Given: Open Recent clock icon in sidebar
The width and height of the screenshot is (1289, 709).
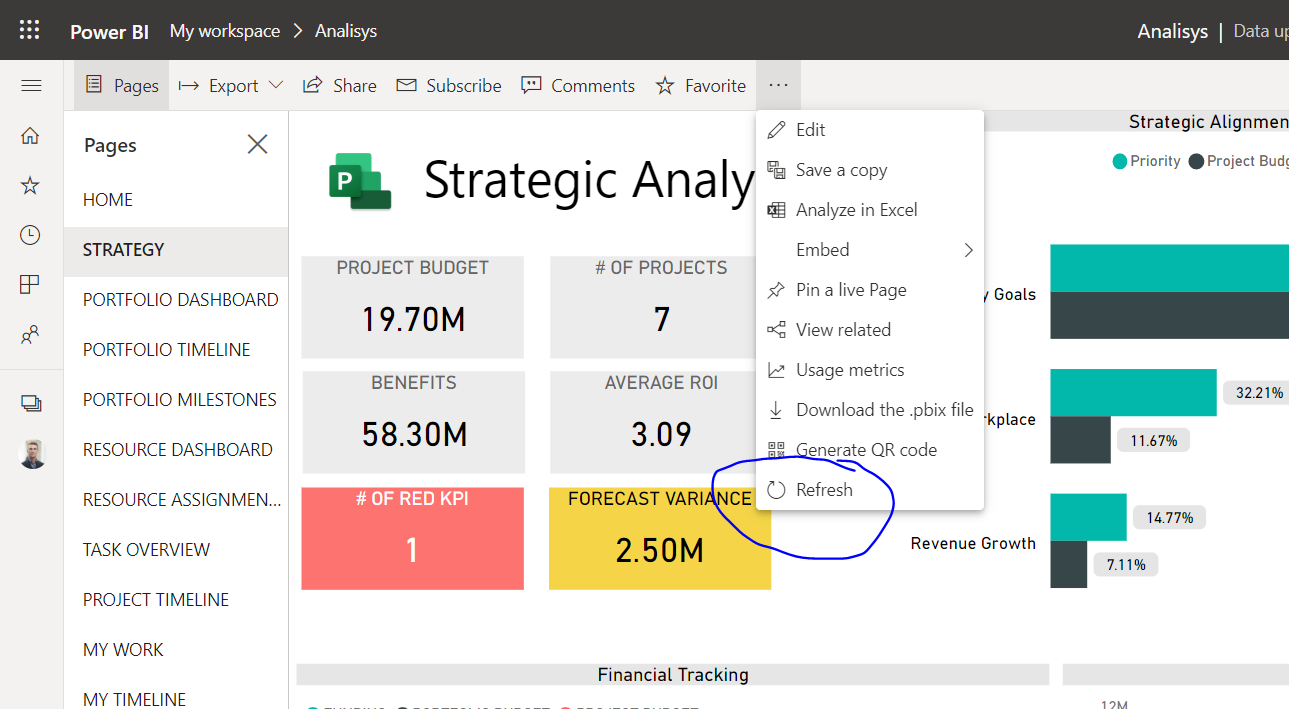Looking at the screenshot, I should (x=31, y=235).
